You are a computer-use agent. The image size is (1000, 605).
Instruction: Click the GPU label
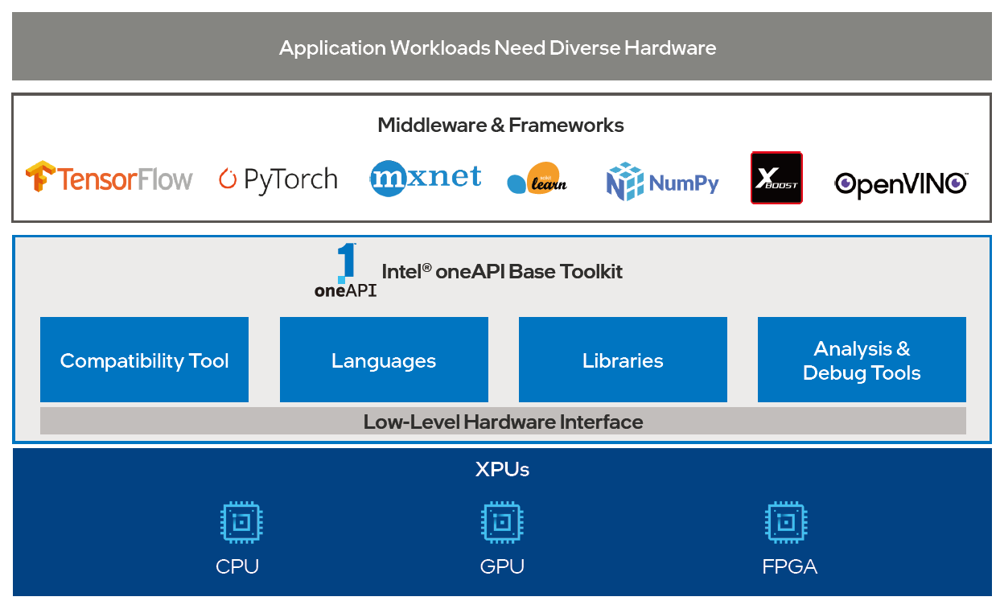pyautogui.click(x=502, y=566)
